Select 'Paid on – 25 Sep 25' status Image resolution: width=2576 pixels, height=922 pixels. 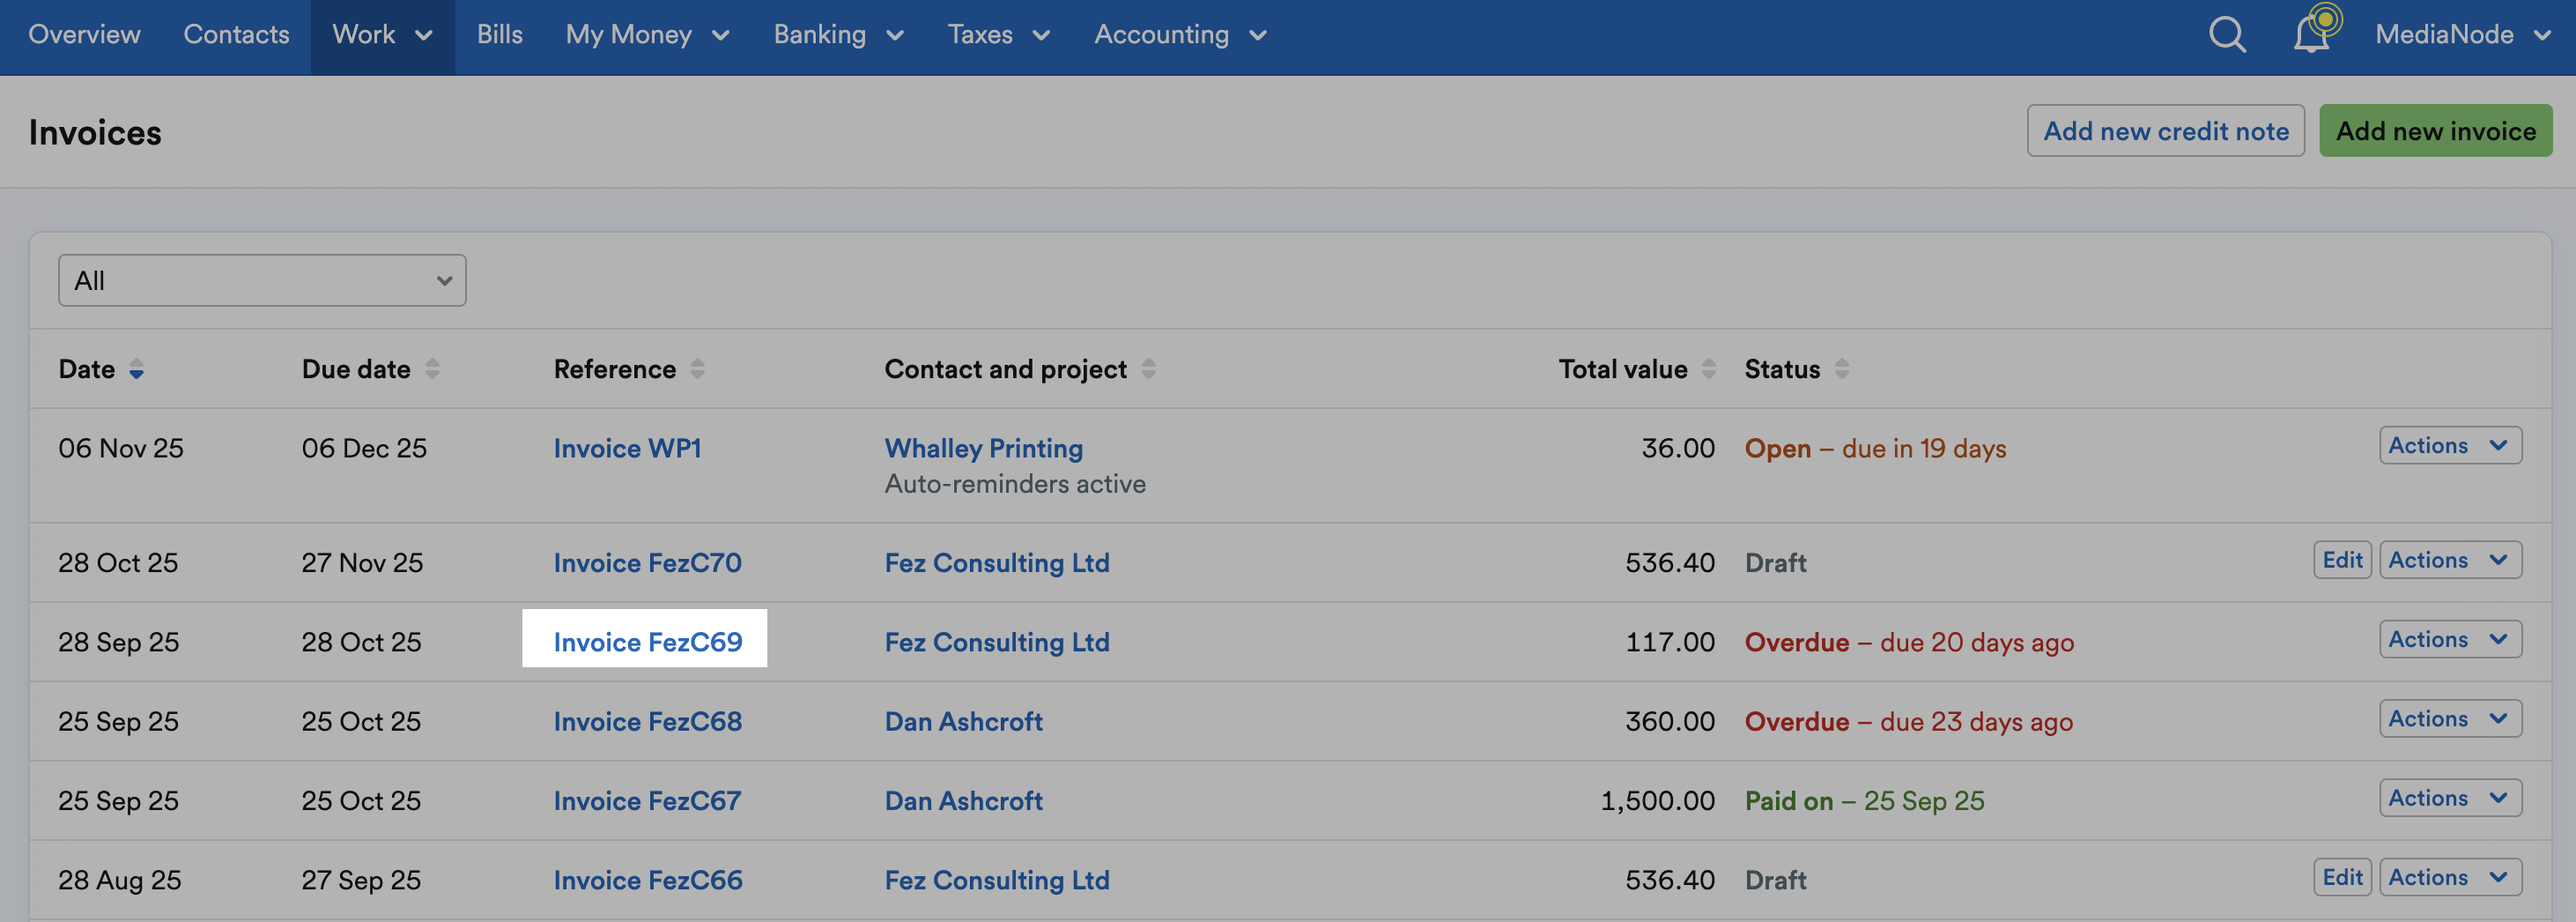point(1864,801)
